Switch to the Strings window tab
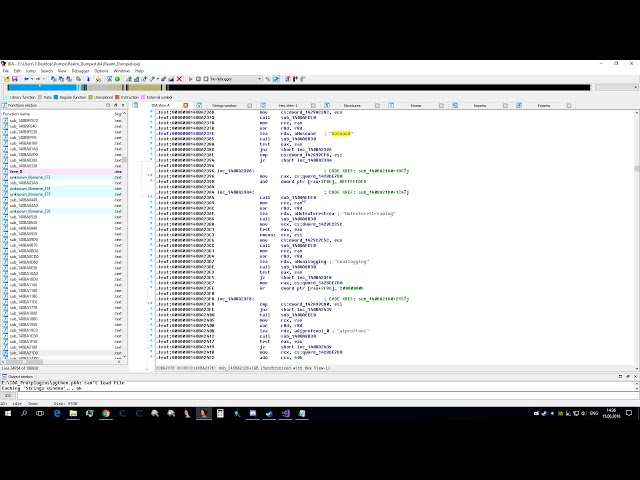This screenshot has height=480, width=640. 224,105
